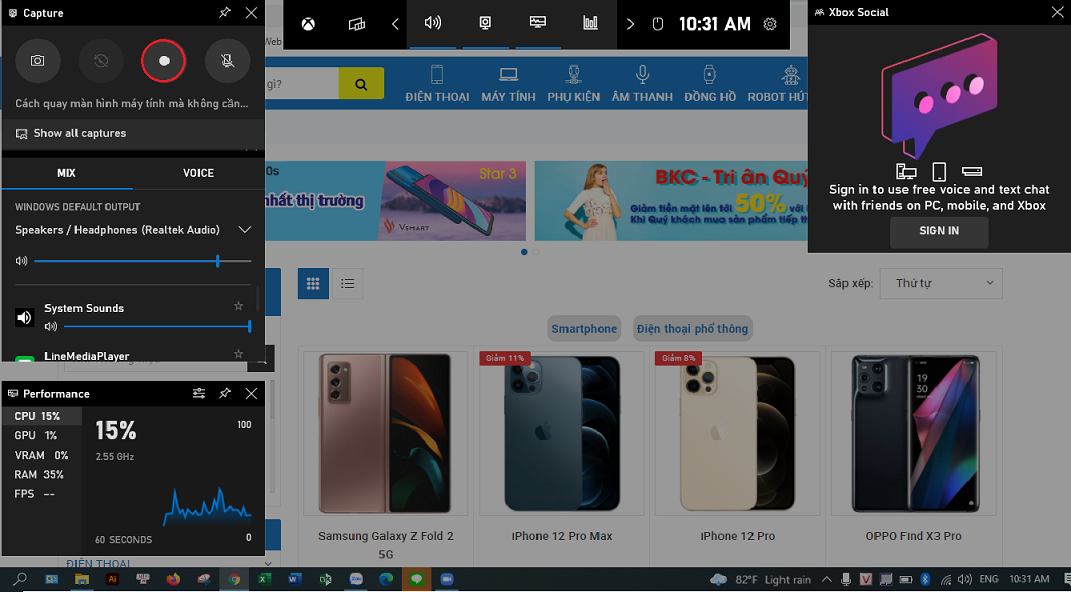The image size is (1071, 592).
Task: Click the mouse click-through icon in Game Bar
Action: [x=658, y=24]
